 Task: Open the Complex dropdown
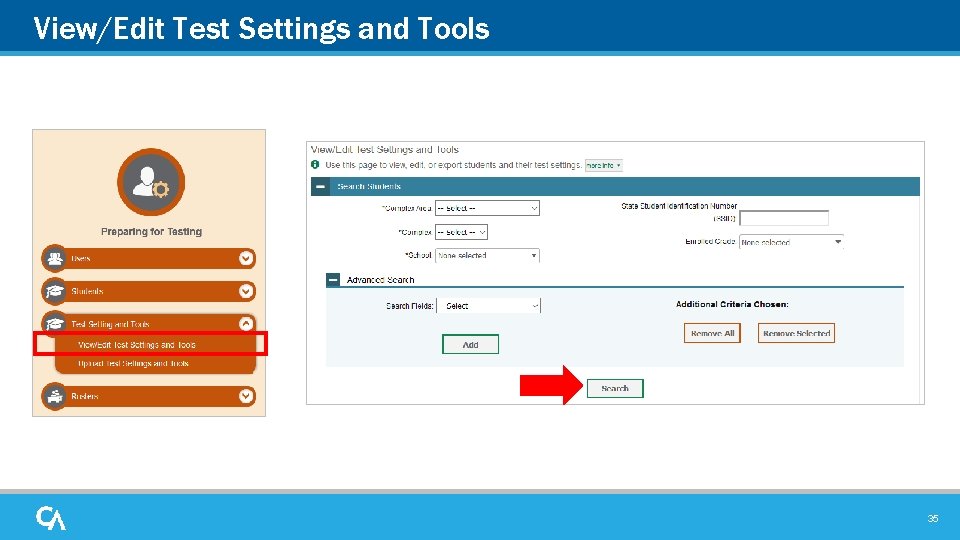(461, 232)
